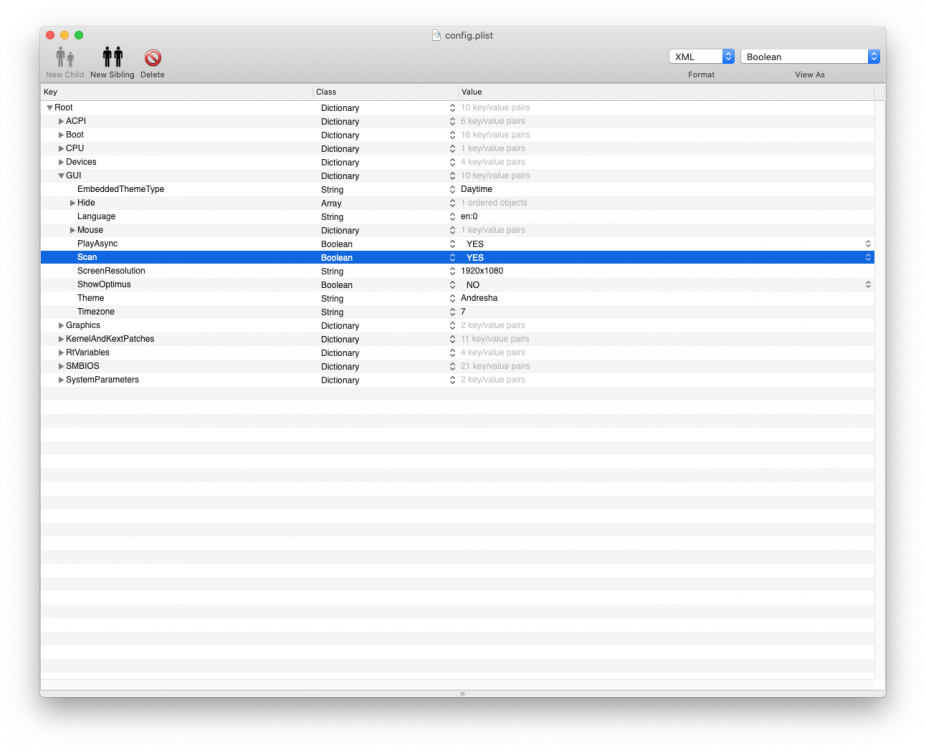Viewport: 926px width, 750px height.
Task: Expand the ACPI dictionary
Action: (x=61, y=121)
